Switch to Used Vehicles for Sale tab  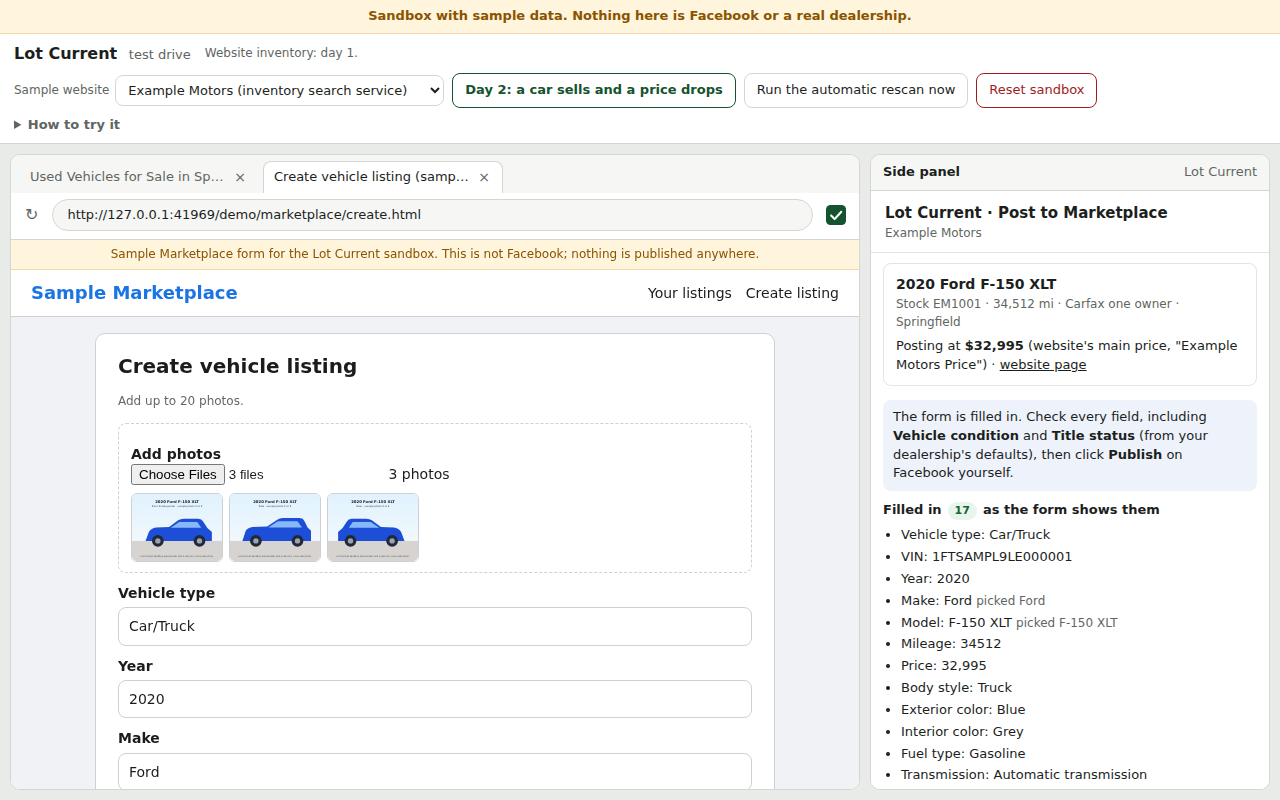(x=127, y=177)
